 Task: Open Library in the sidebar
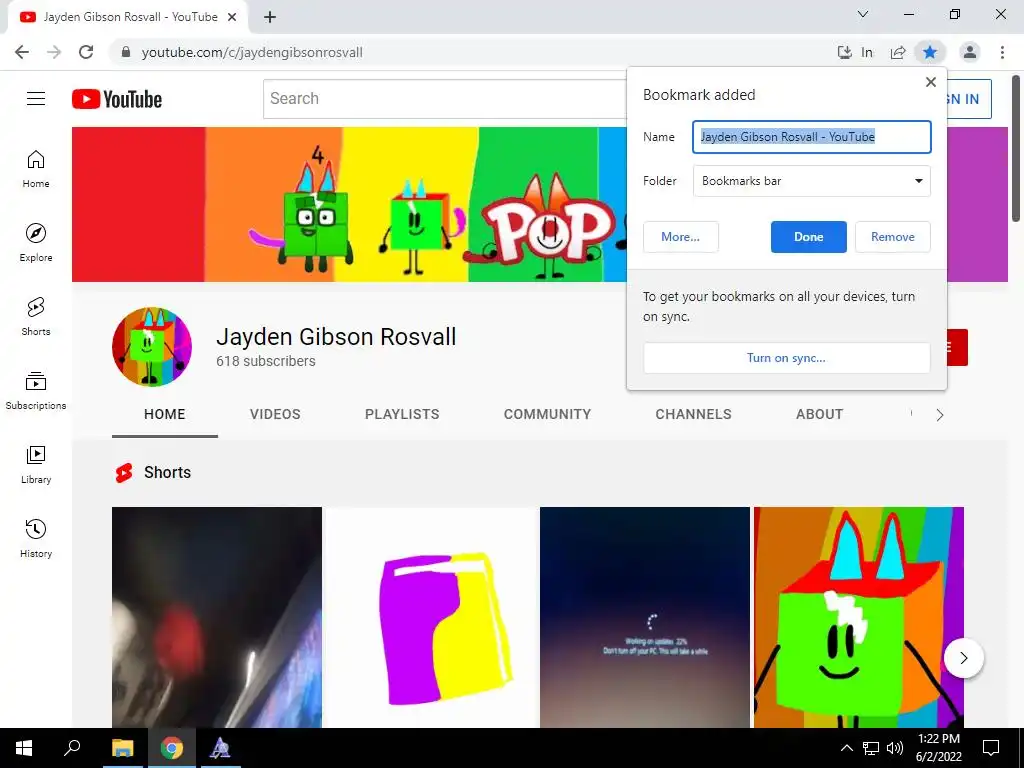click(x=36, y=464)
